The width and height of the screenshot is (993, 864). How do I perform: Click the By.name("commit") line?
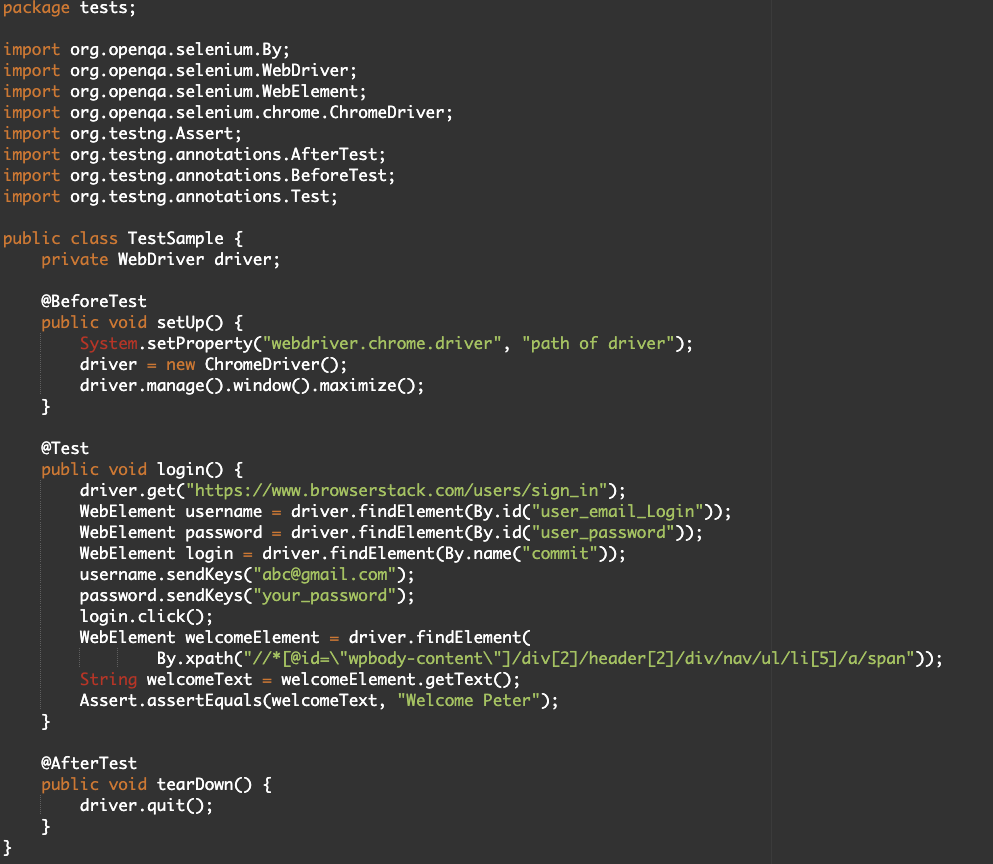[x=353, y=554]
